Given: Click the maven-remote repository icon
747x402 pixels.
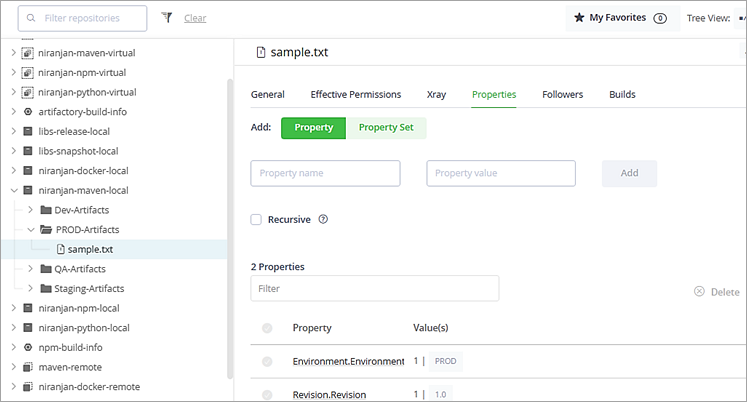Looking at the screenshot, I should click(28, 367).
